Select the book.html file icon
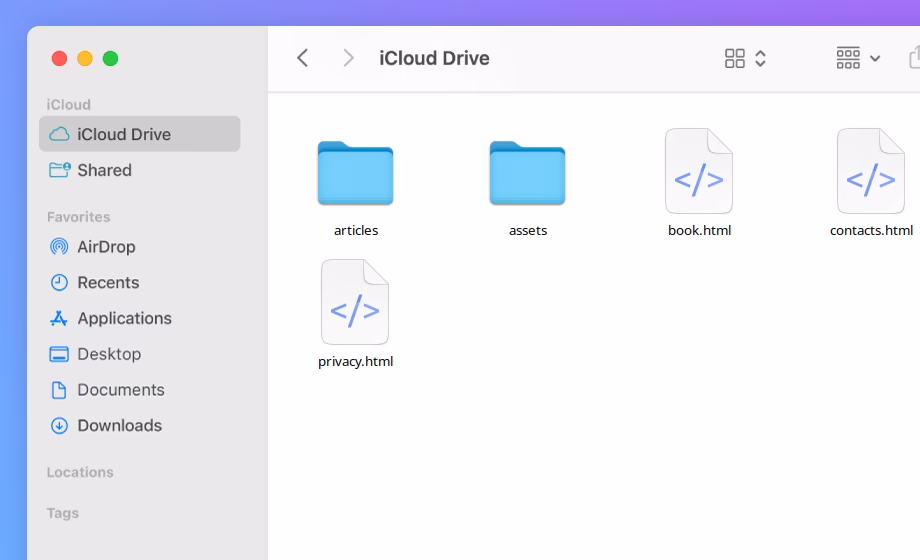 [x=699, y=172]
